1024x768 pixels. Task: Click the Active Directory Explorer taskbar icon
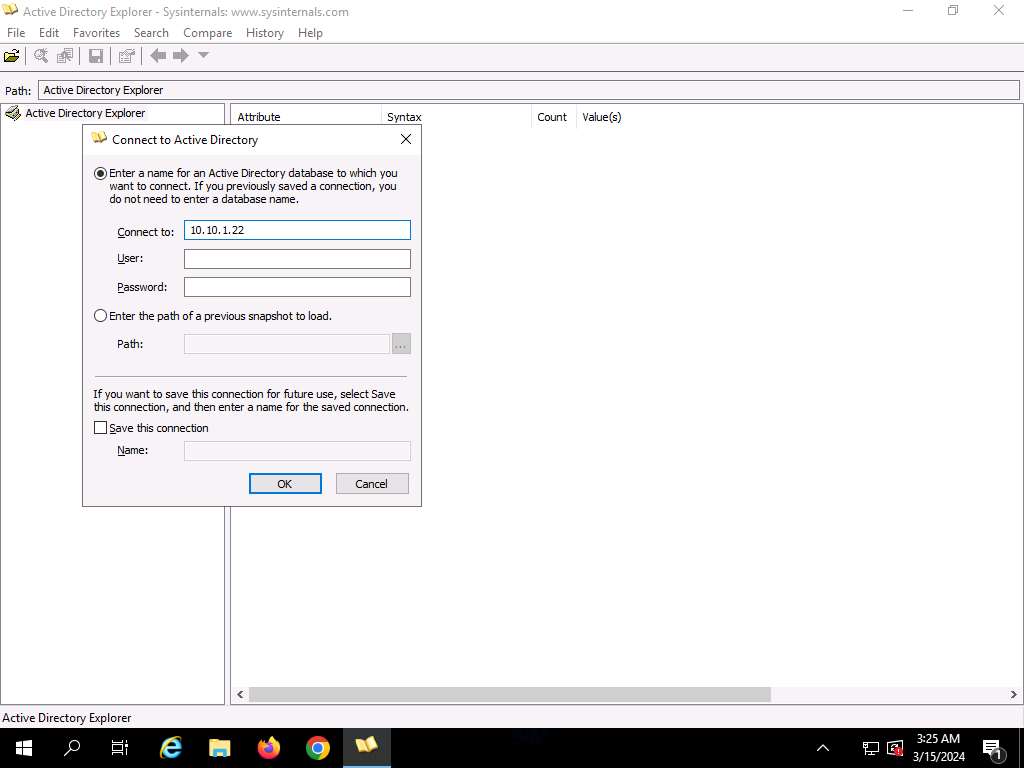pyautogui.click(x=366, y=747)
